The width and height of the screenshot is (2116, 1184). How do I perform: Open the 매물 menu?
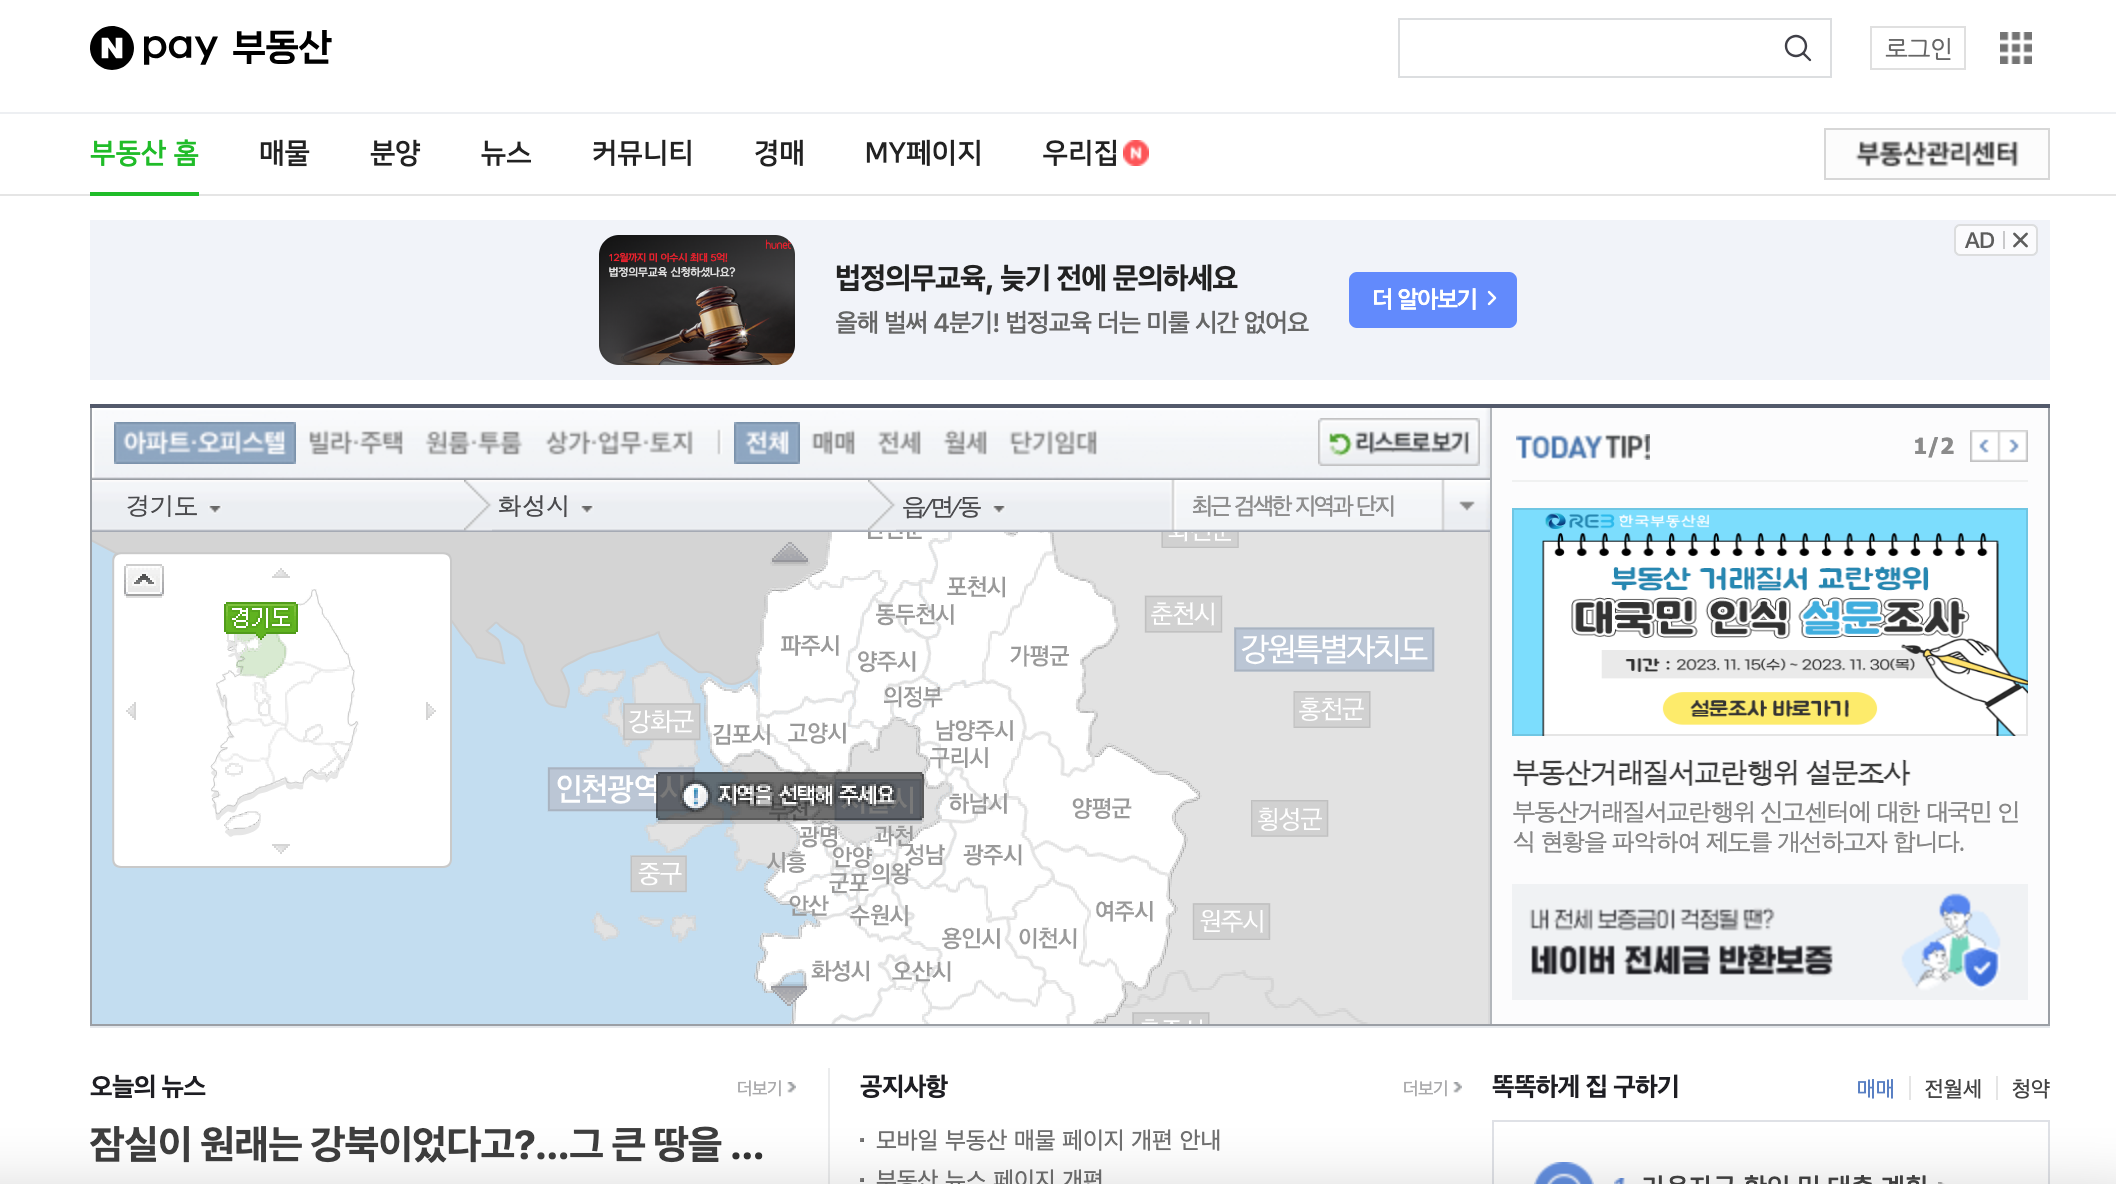284,153
